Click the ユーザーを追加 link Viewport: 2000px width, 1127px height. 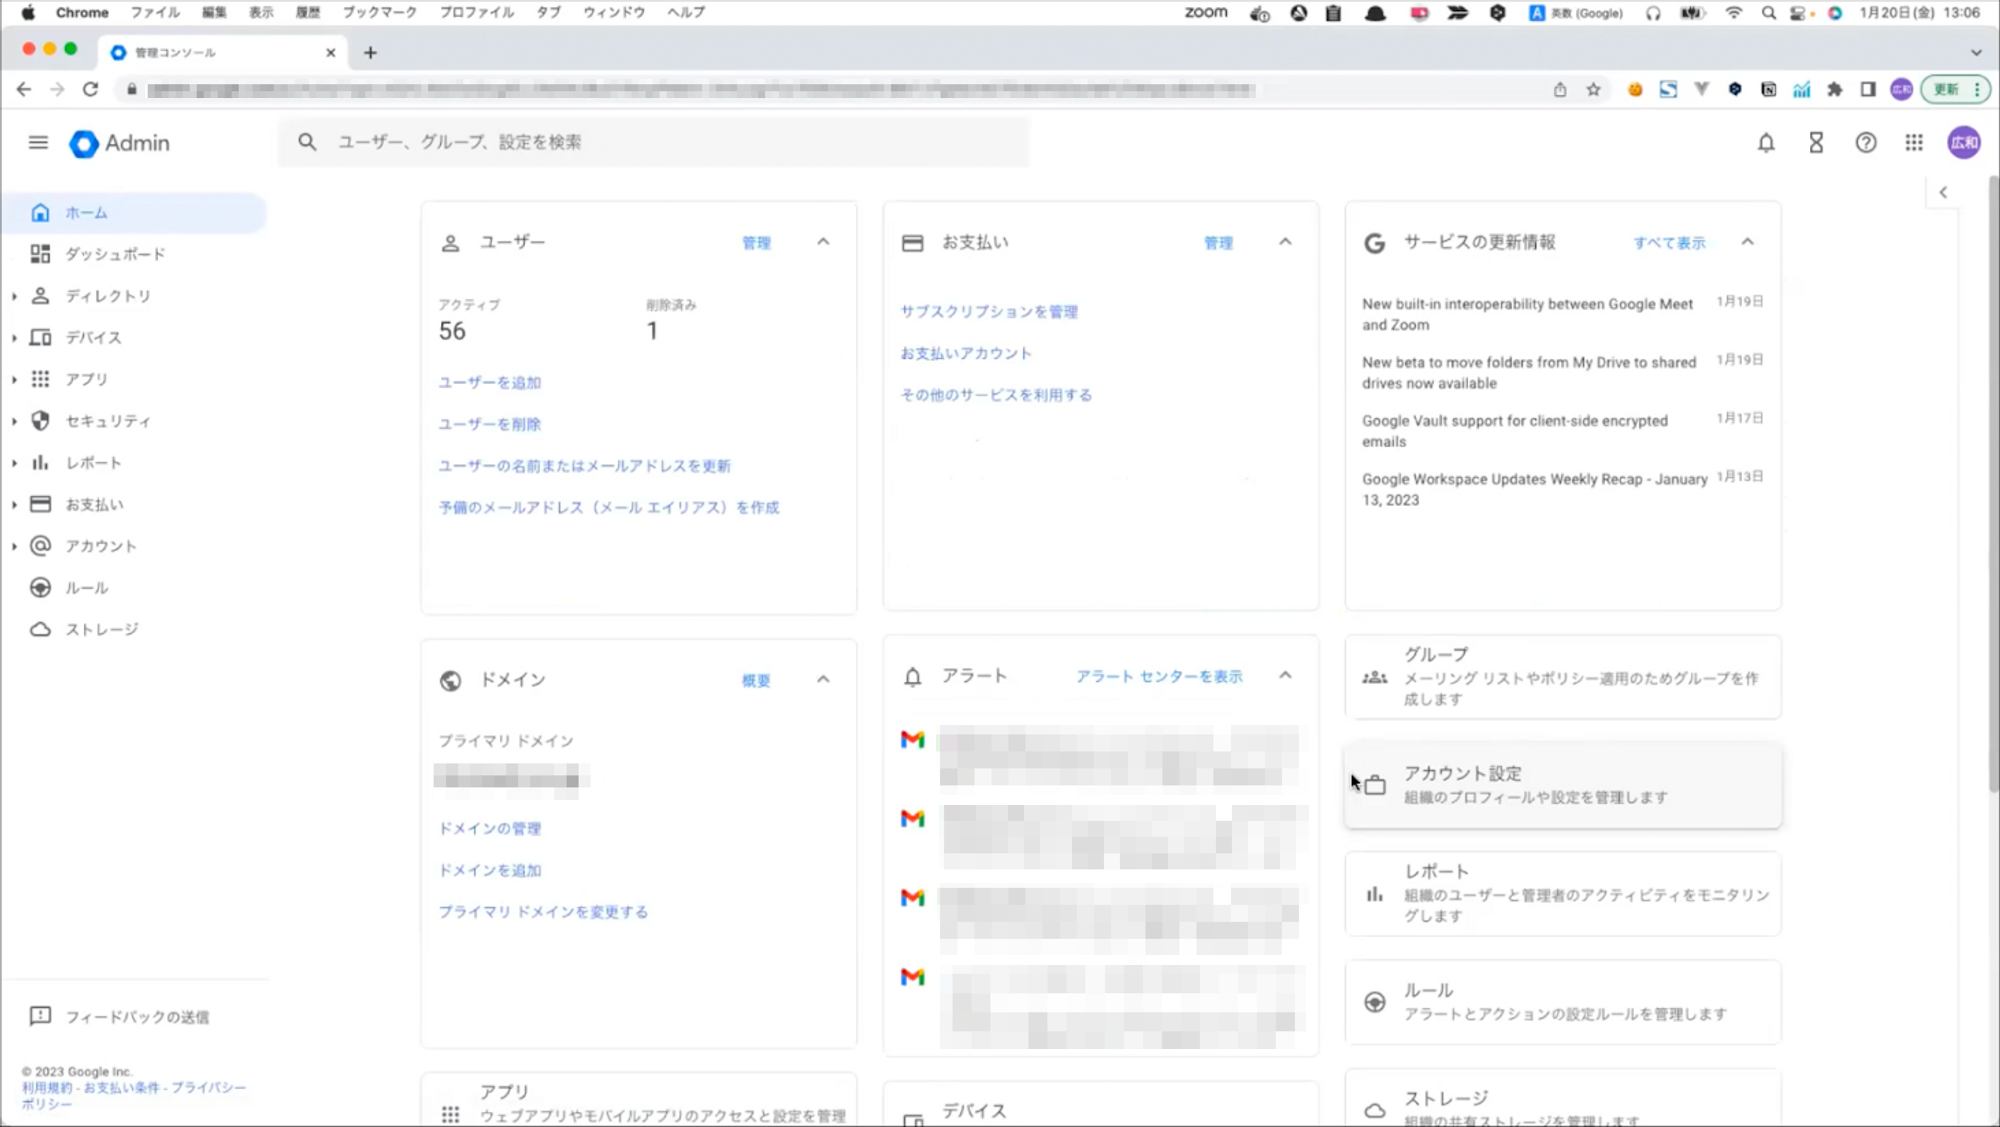(x=490, y=383)
